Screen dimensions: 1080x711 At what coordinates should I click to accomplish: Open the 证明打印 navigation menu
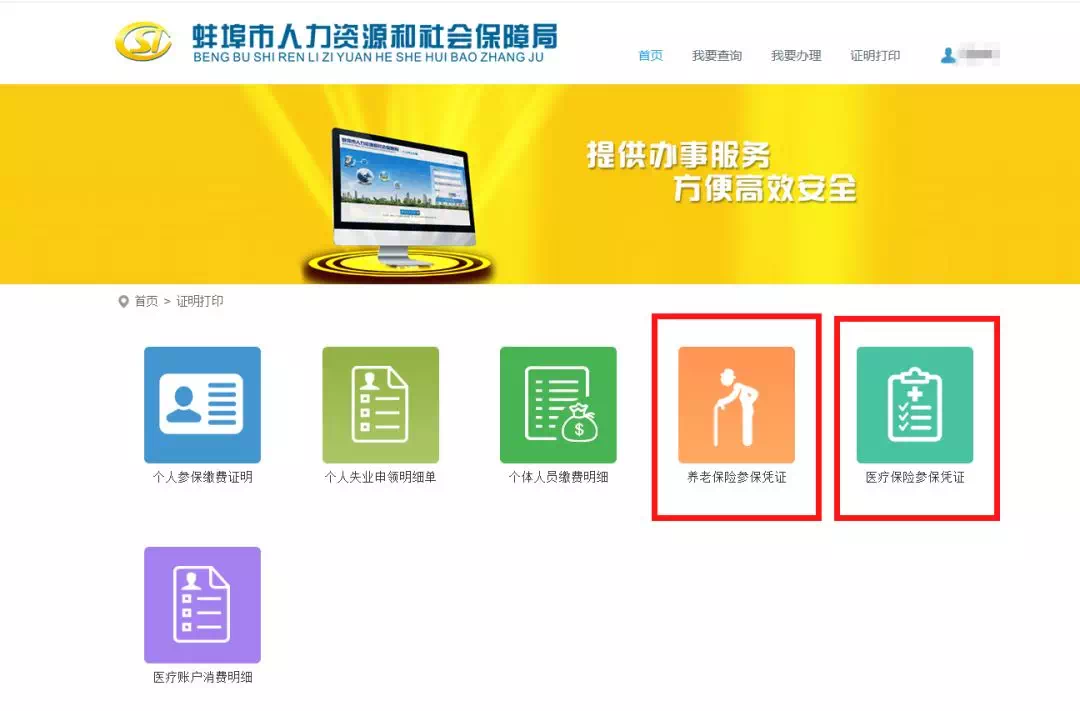click(x=875, y=55)
